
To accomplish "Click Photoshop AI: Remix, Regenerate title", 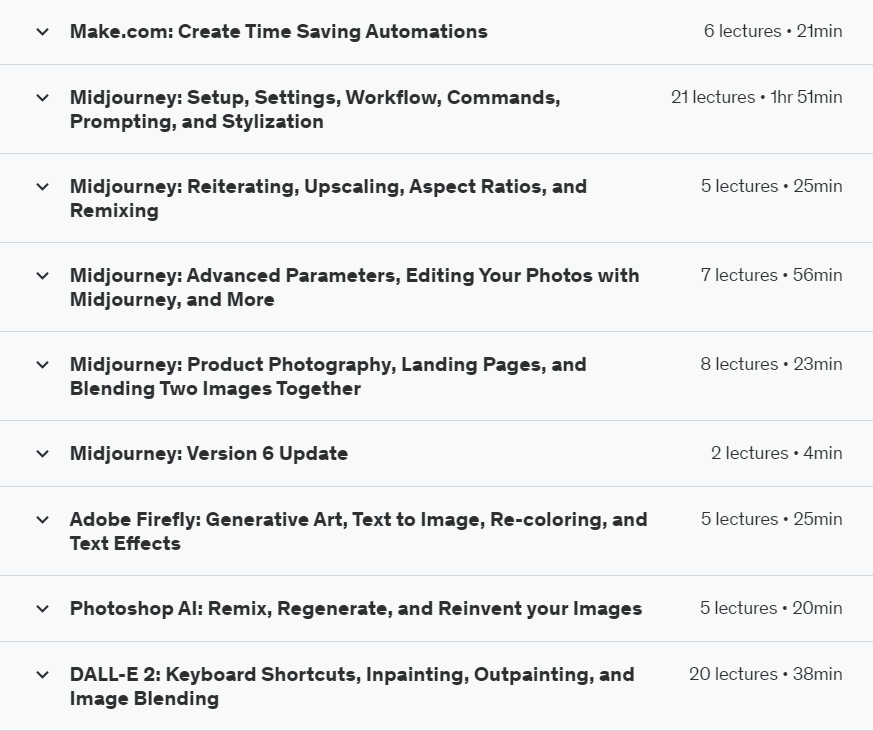I will point(355,609).
